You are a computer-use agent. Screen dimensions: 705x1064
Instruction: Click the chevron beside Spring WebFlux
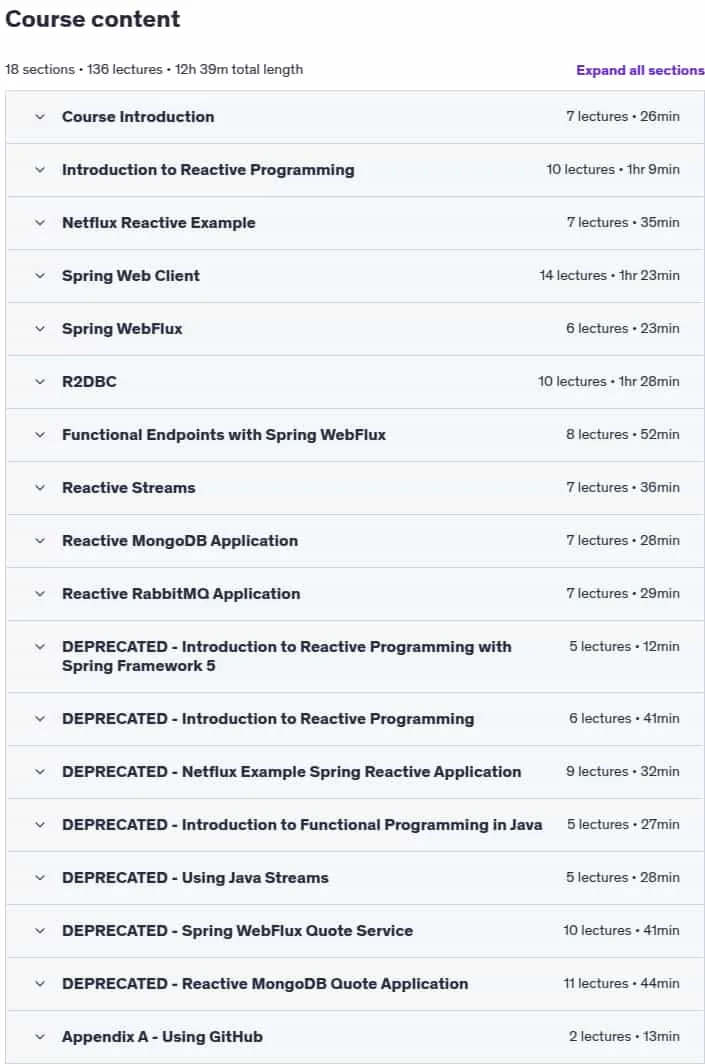point(40,328)
